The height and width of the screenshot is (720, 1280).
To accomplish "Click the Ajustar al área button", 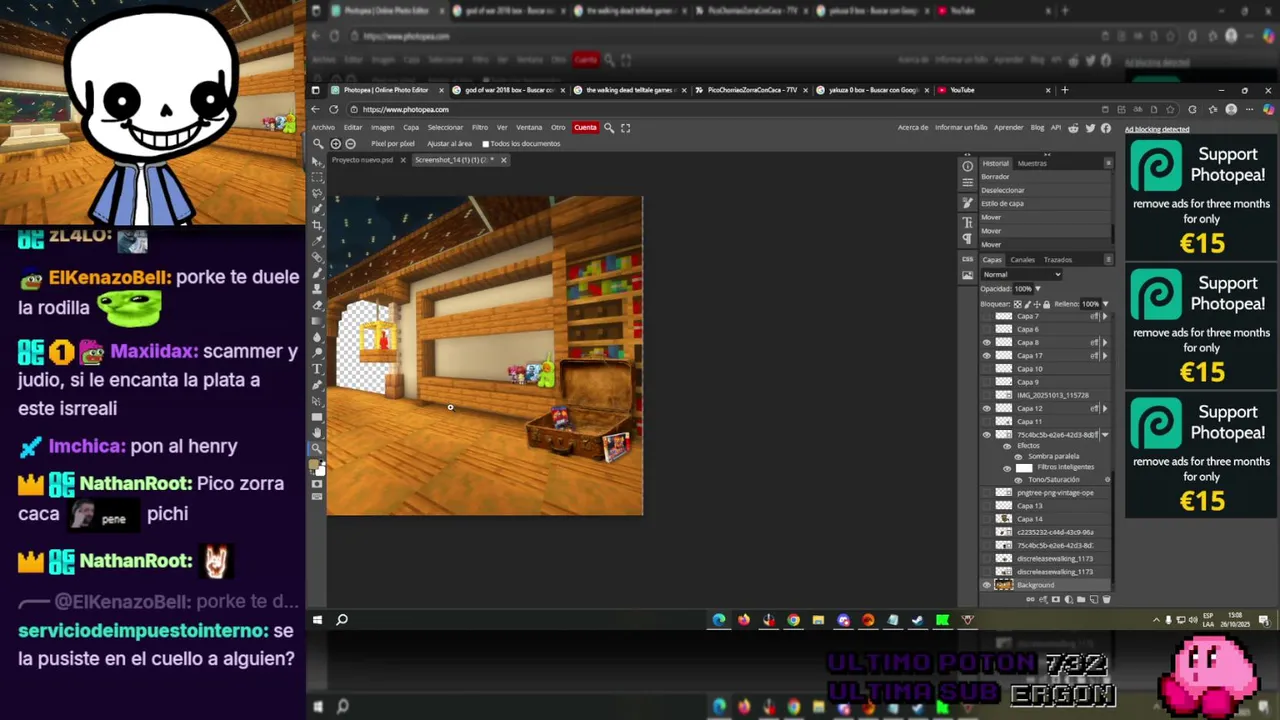I will click(449, 144).
